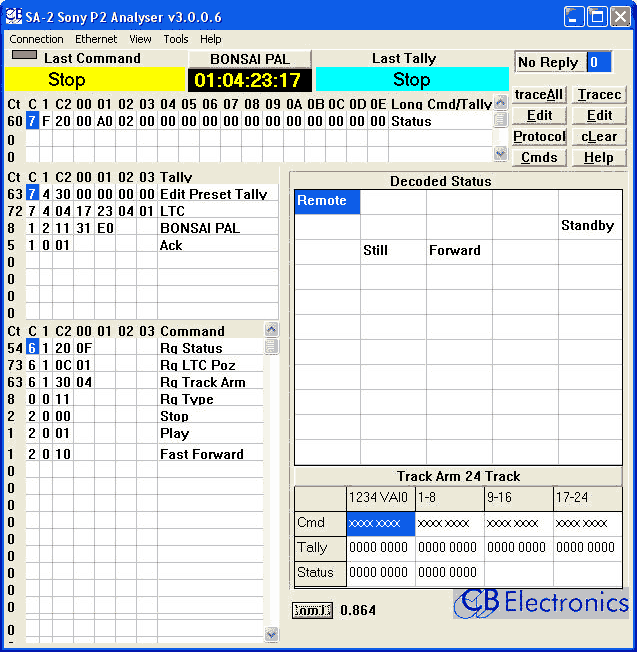The image size is (637, 652).
Task: Click the 1234 VAI0 column header
Action: click(x=380, y=498)
